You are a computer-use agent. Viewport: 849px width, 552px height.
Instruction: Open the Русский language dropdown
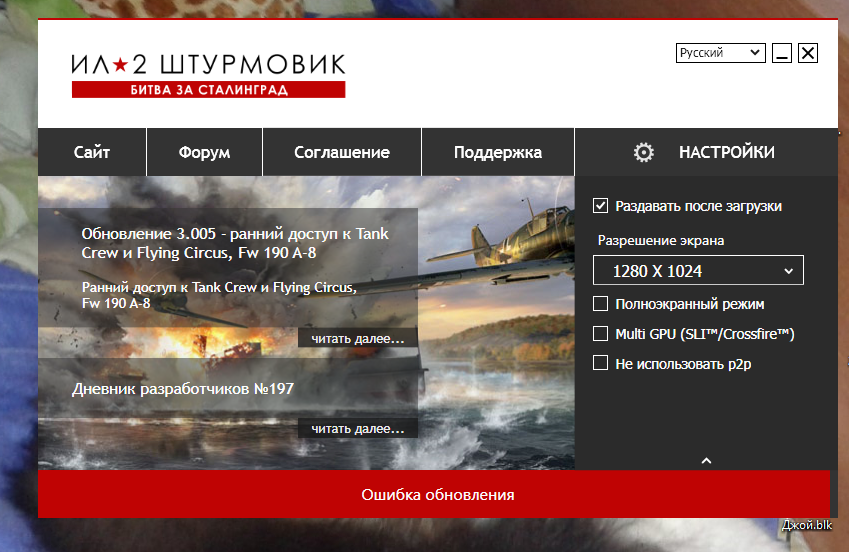[721, 53]
